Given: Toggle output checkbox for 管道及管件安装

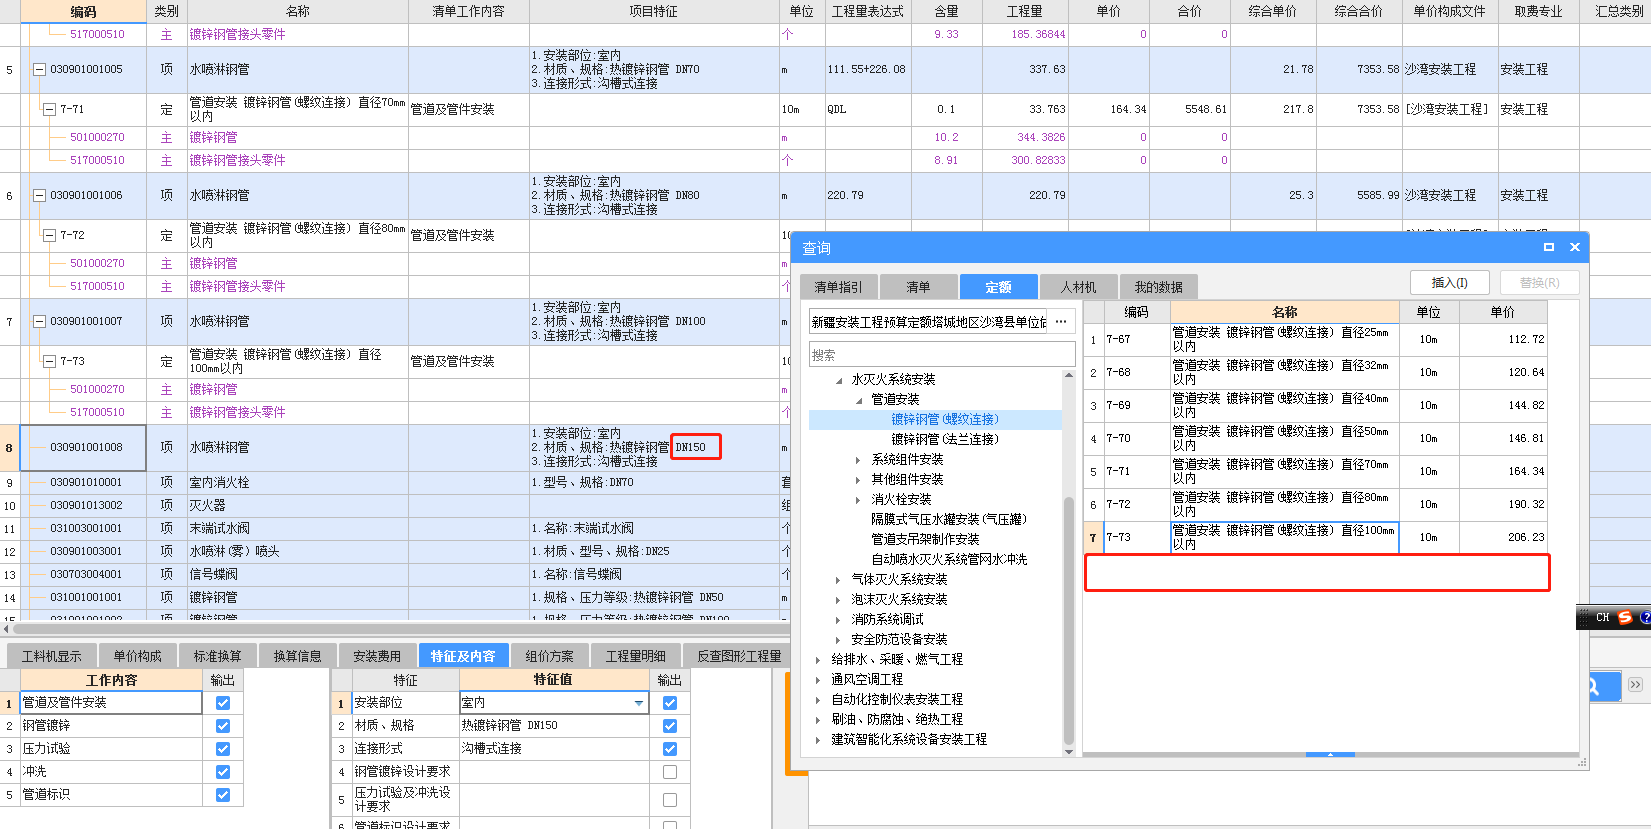Looking at the screenshot, I should pos(223,703).
